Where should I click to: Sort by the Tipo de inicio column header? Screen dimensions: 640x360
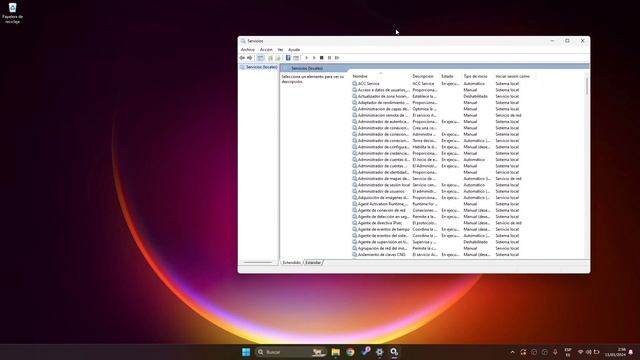[x=476, y=76]
